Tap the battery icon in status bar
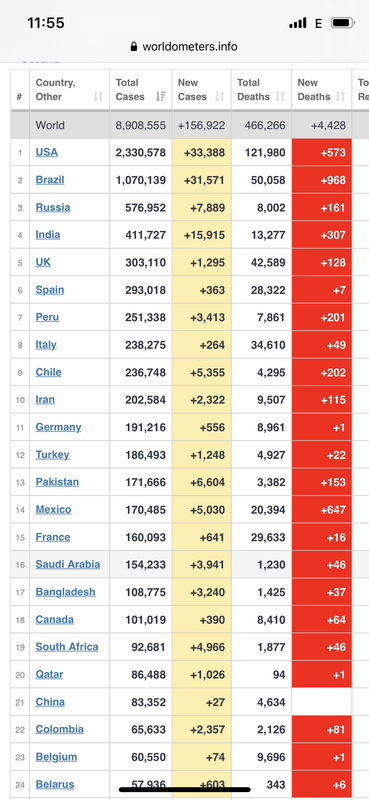Screen dimensions: 369x800 click(342, 23)
